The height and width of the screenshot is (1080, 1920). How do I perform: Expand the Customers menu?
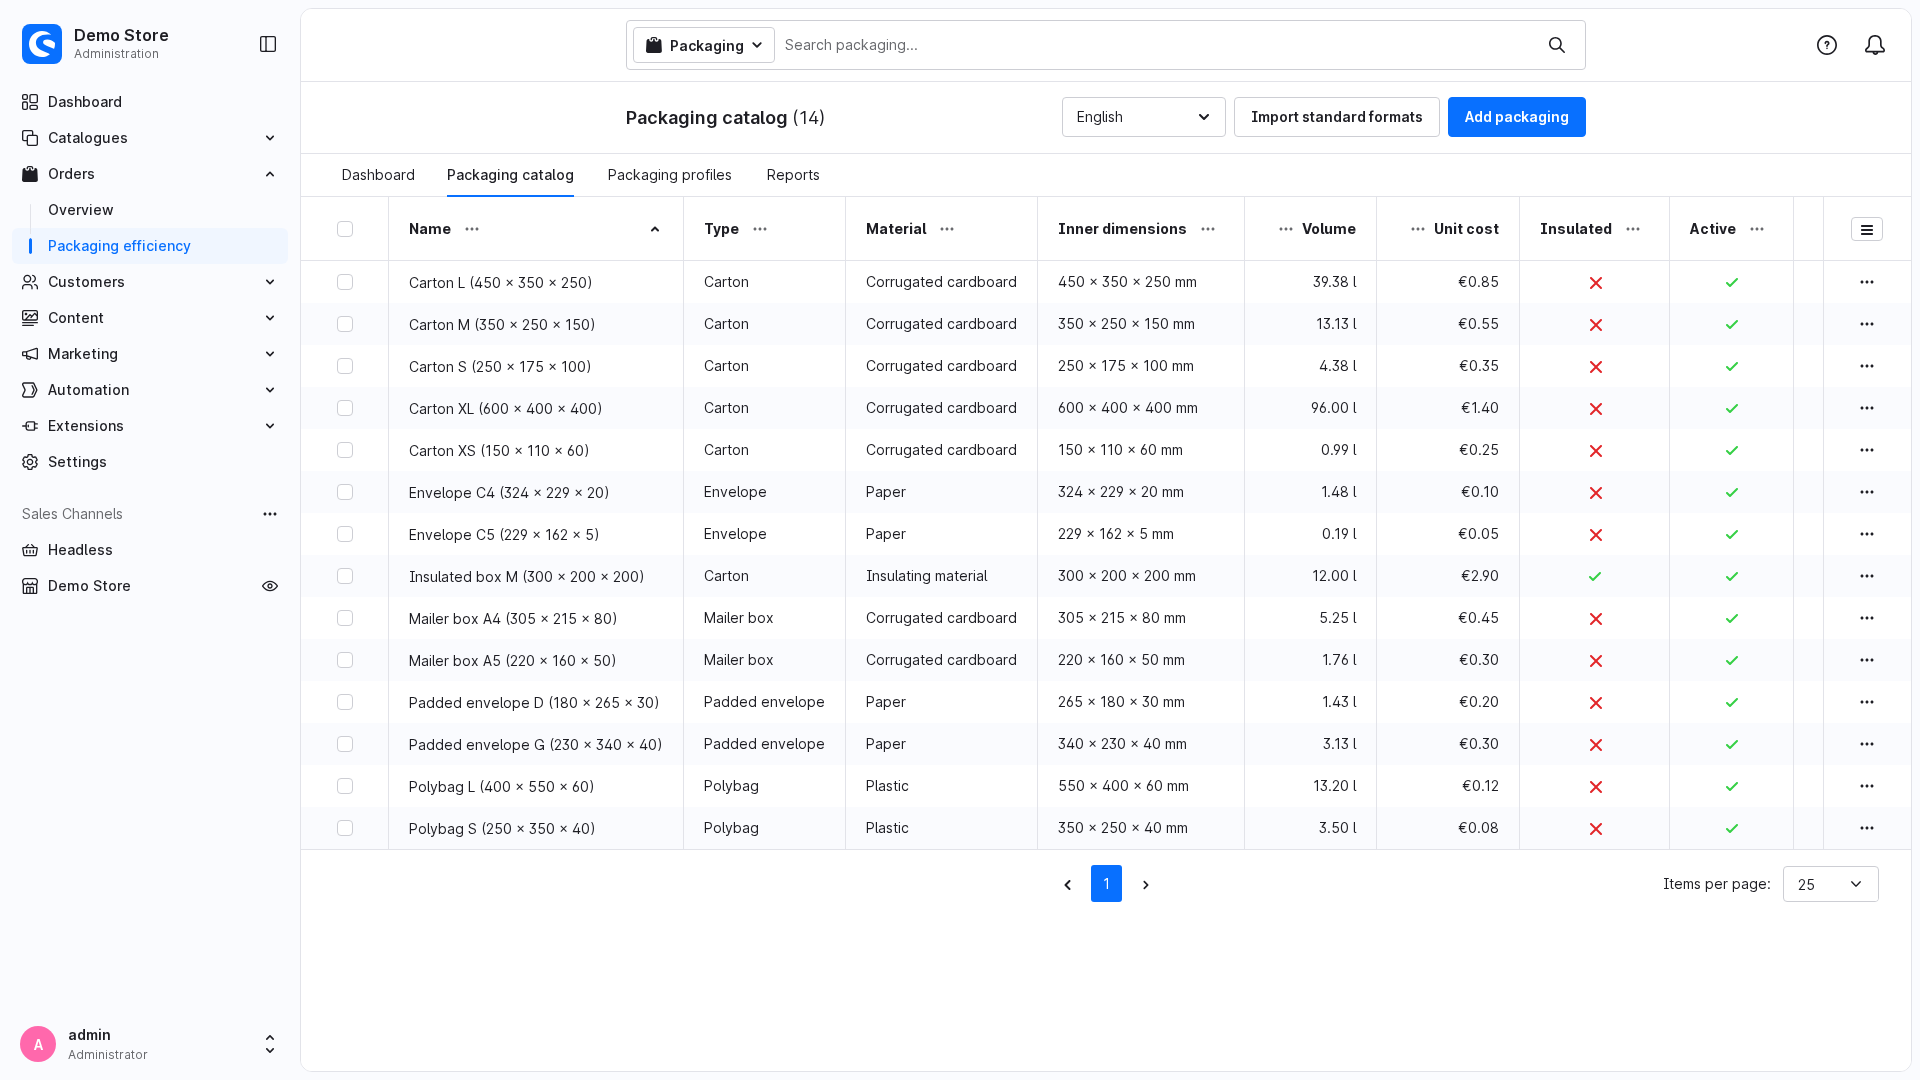tap(150, 282)
